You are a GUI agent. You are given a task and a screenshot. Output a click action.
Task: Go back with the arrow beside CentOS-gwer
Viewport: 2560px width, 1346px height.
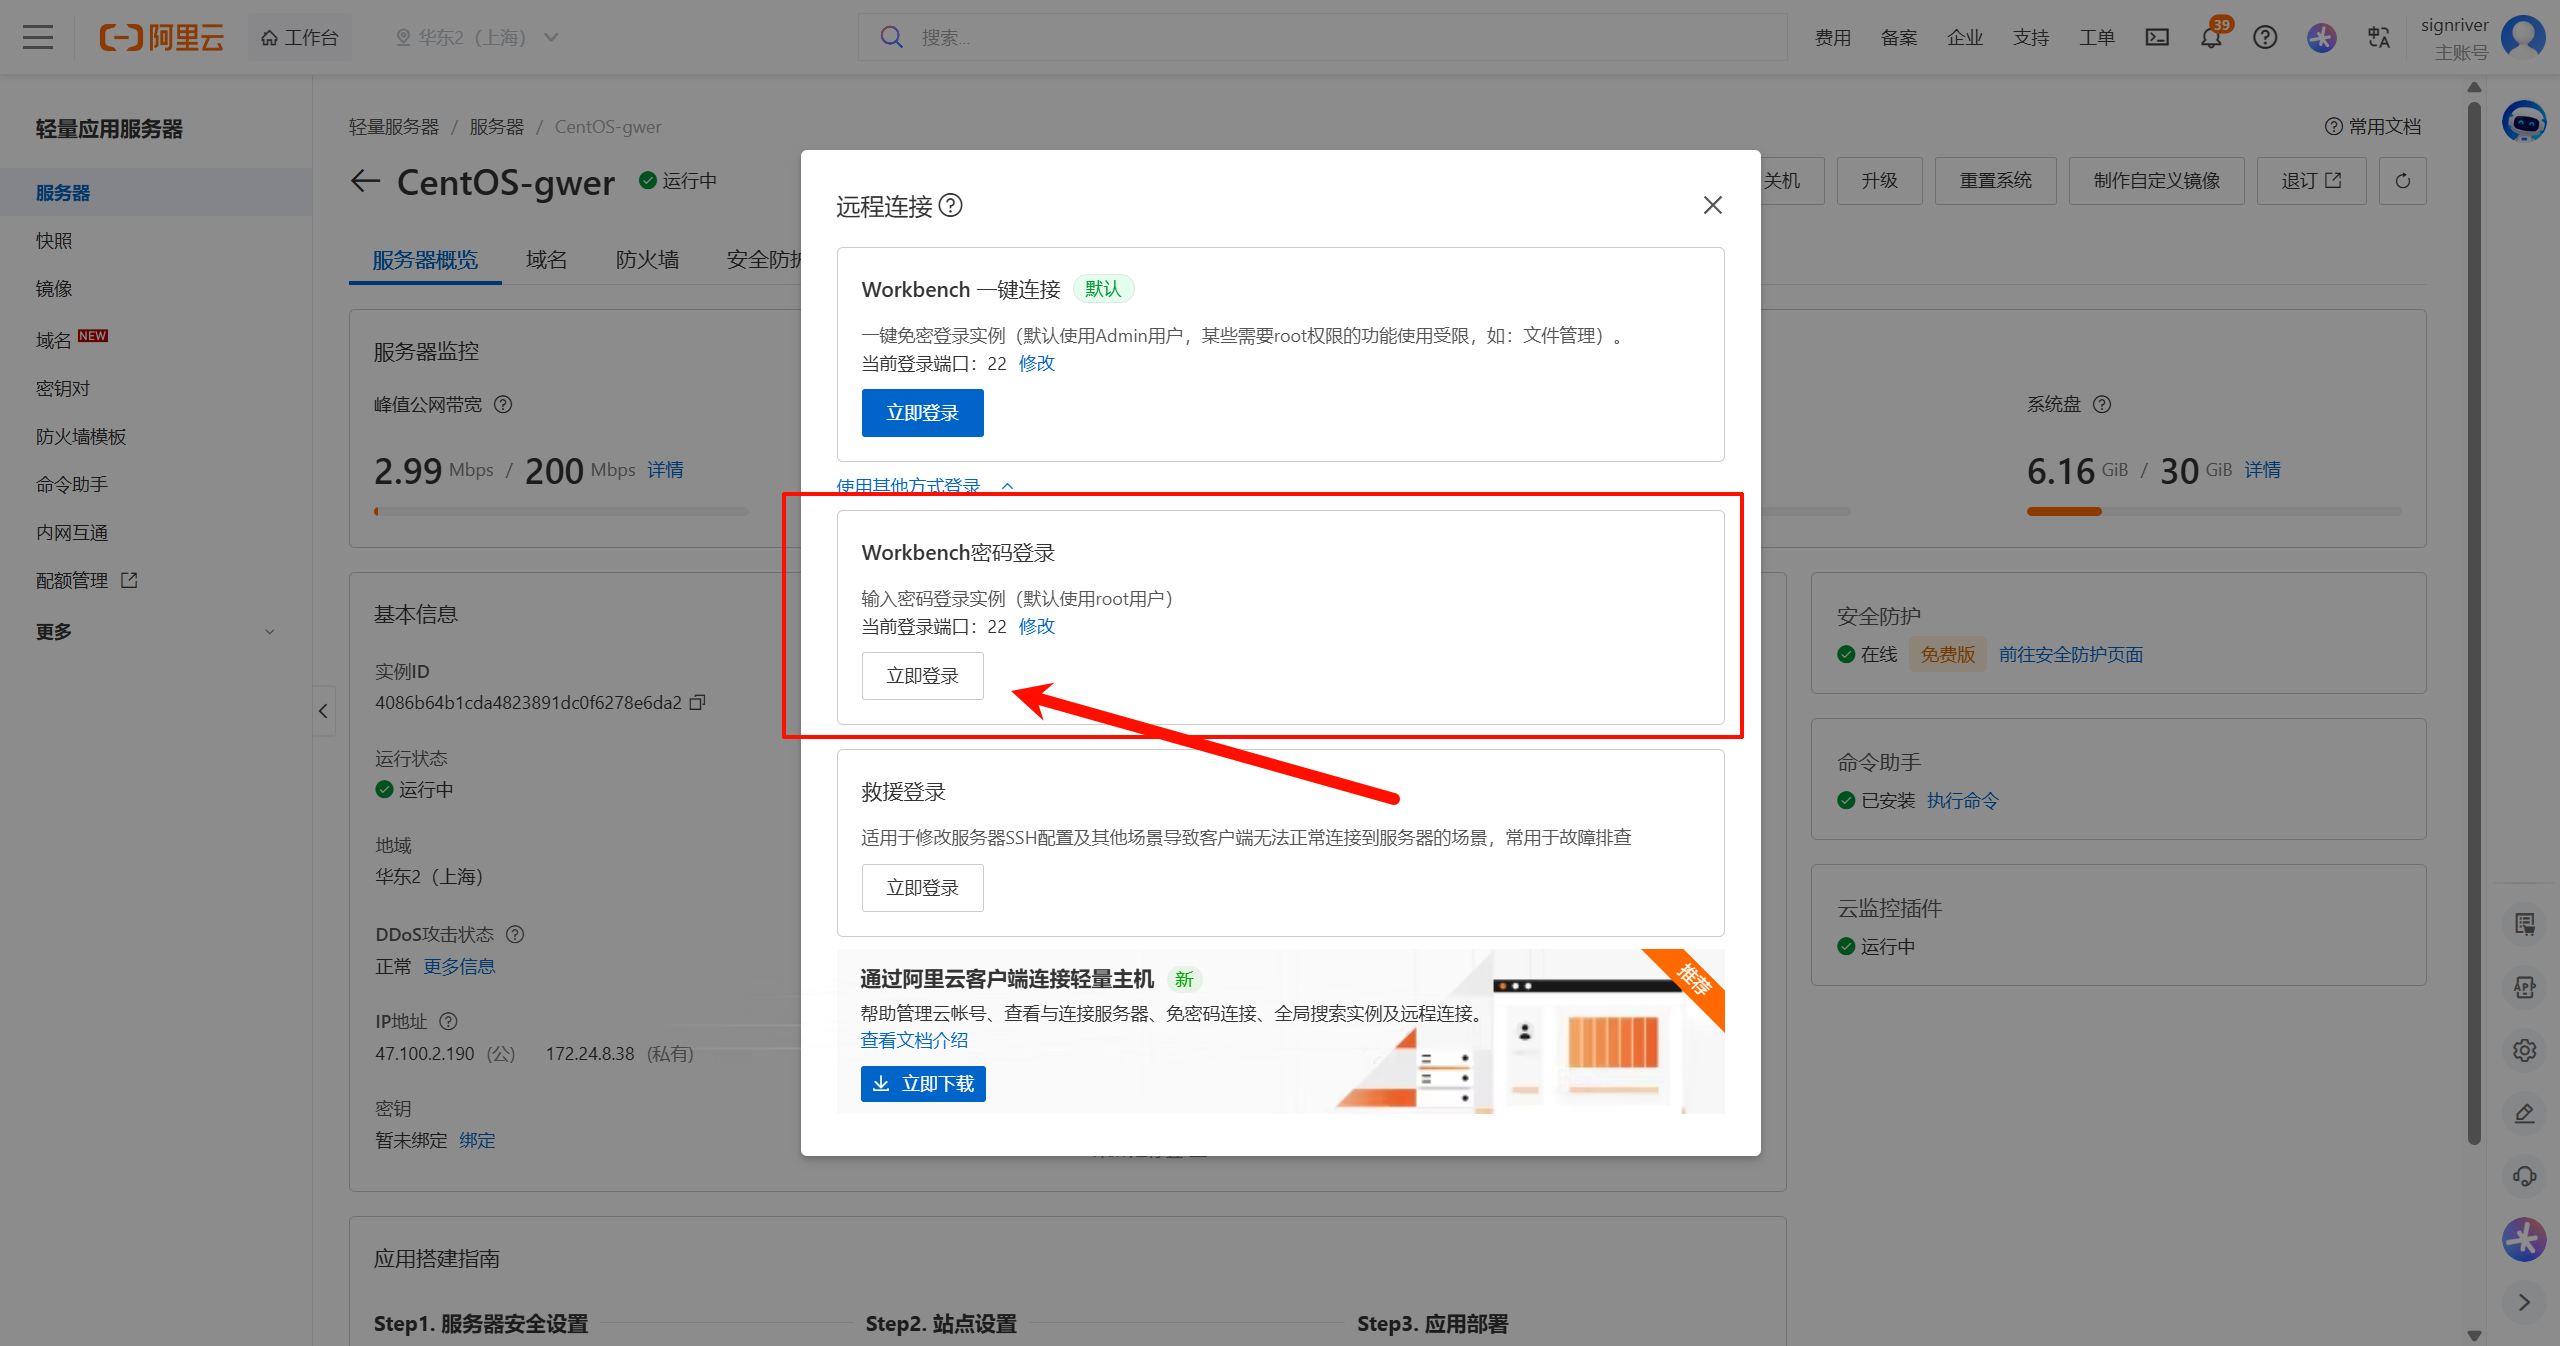365,181
